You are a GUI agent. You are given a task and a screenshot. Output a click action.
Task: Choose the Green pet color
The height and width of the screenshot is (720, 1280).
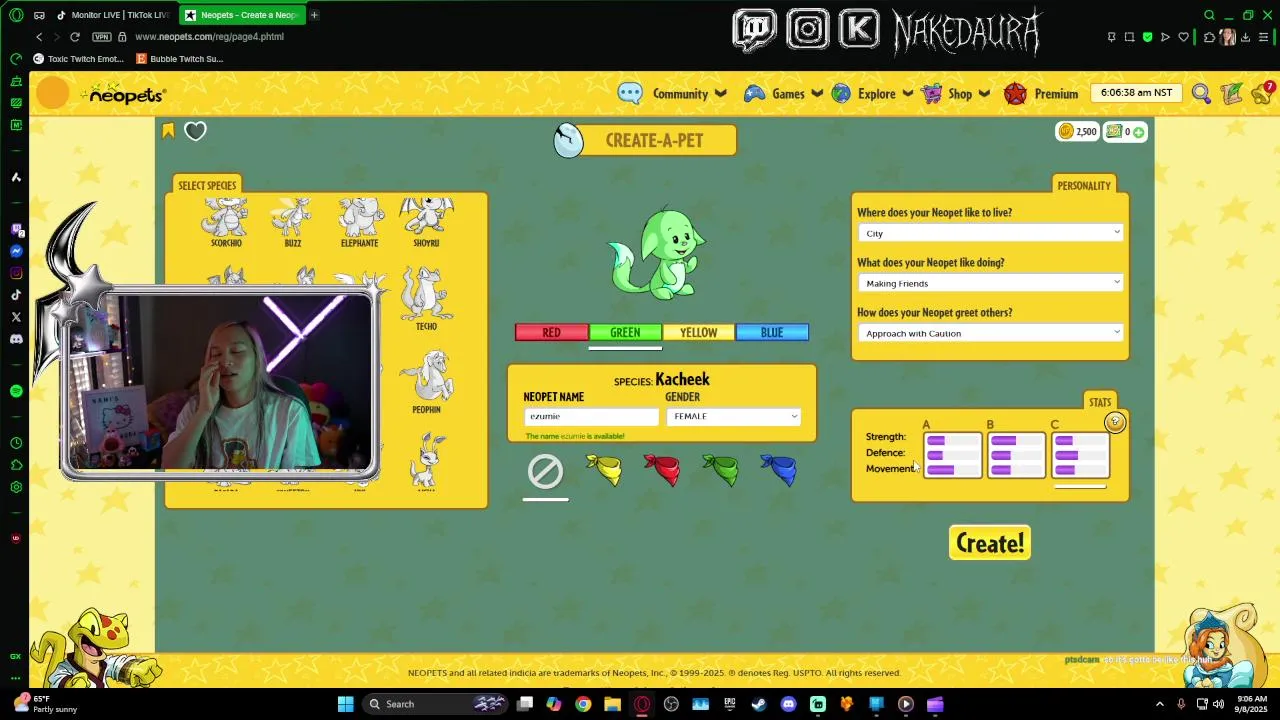click(x=625, y=332)
